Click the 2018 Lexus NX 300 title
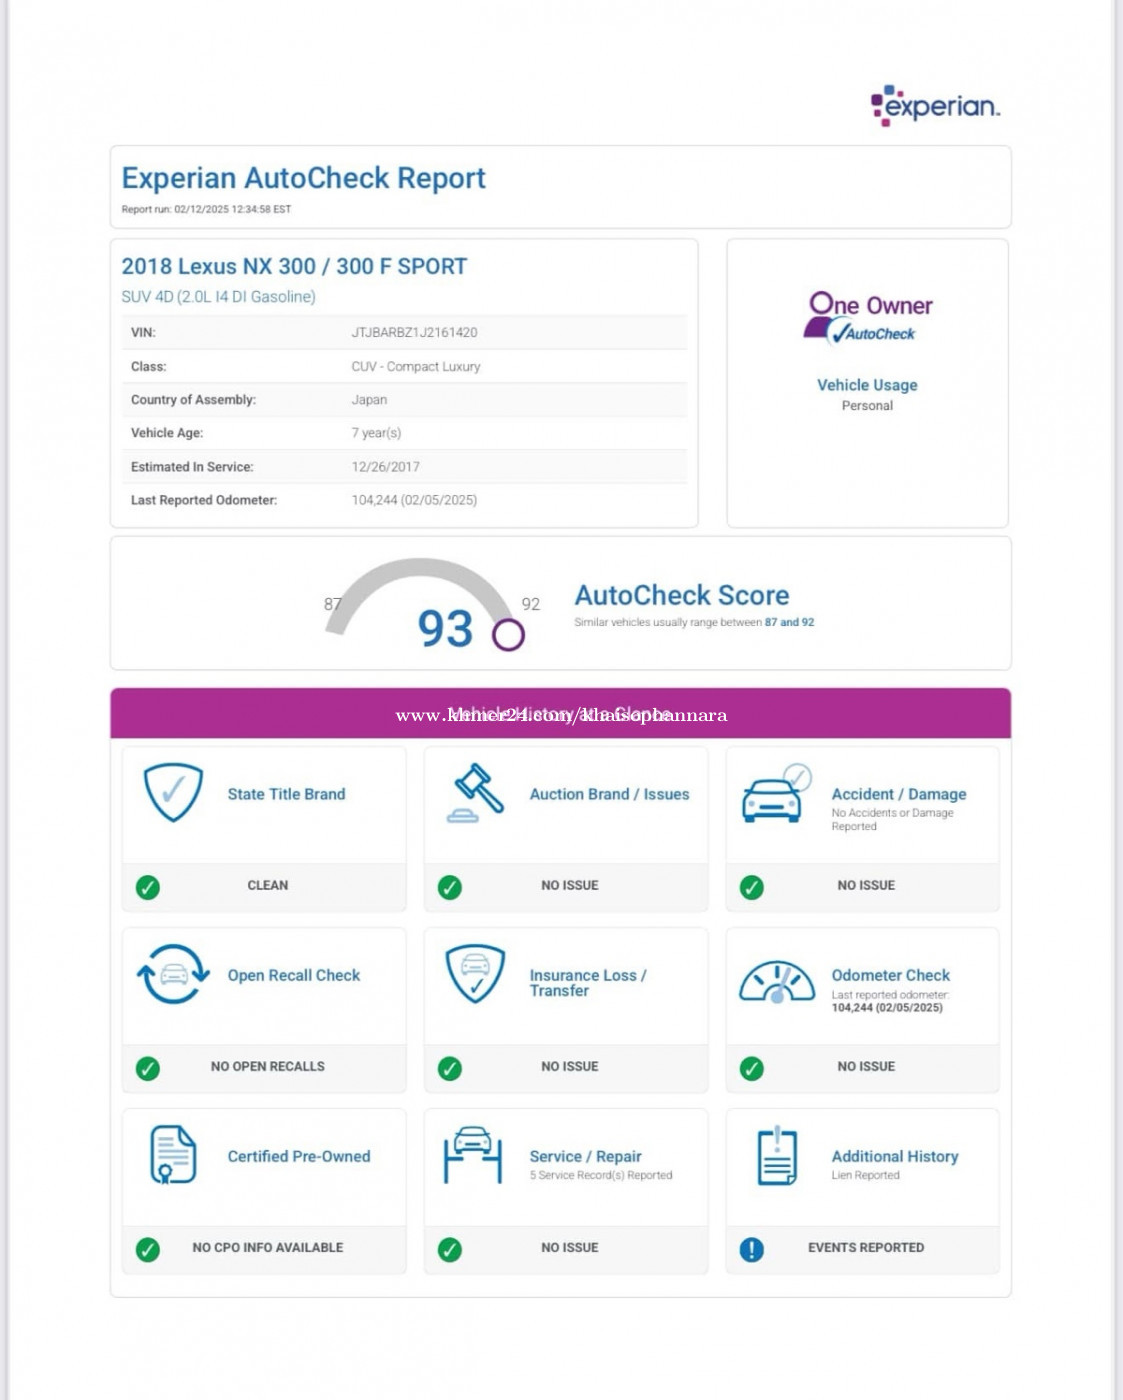 (294, 266)
